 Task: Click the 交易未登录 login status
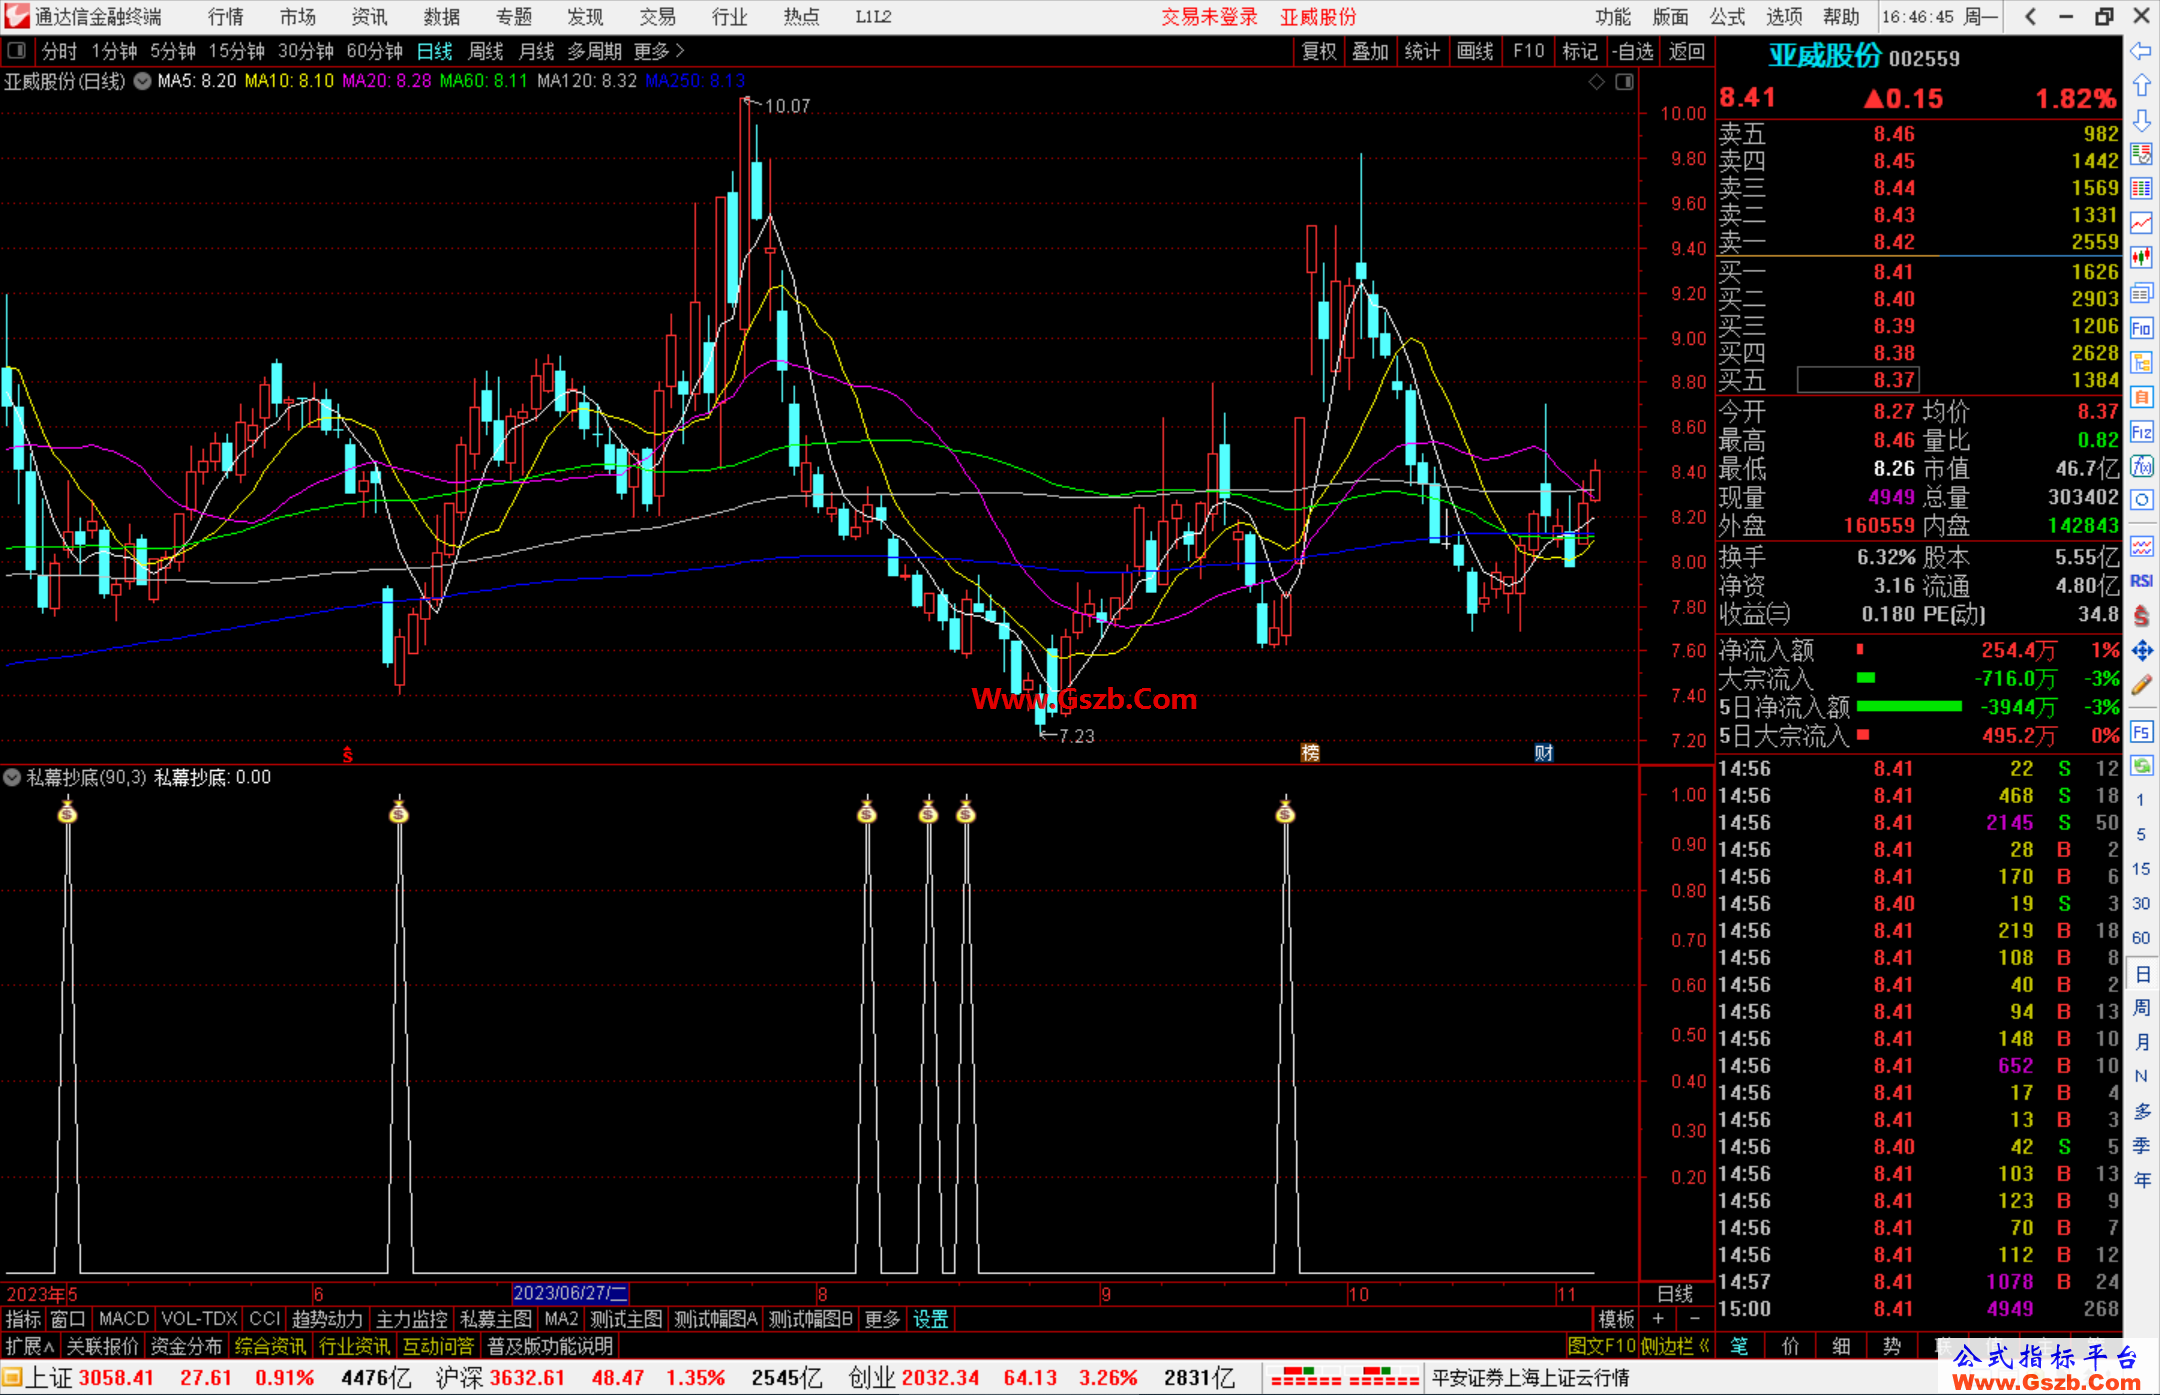(x=1209, y=17)
